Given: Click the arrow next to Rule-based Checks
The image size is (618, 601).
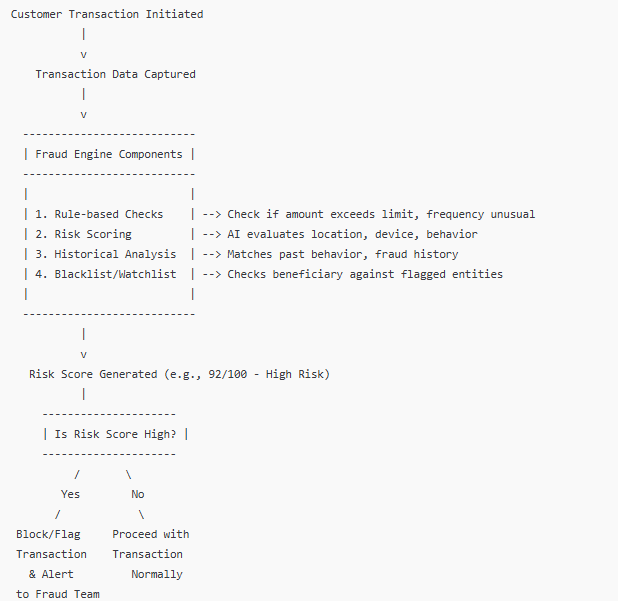Looking at the screenshot, I should coord(212,214).
